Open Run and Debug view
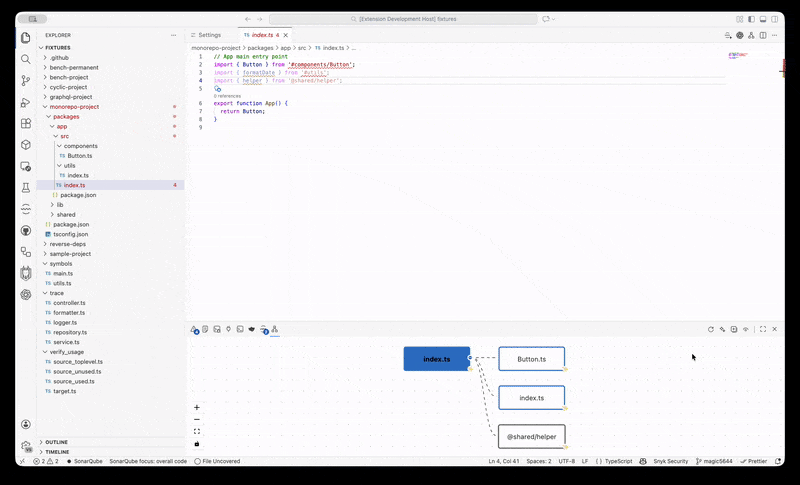The width and height of the screenshot is (800, 485). pos(26,102)
